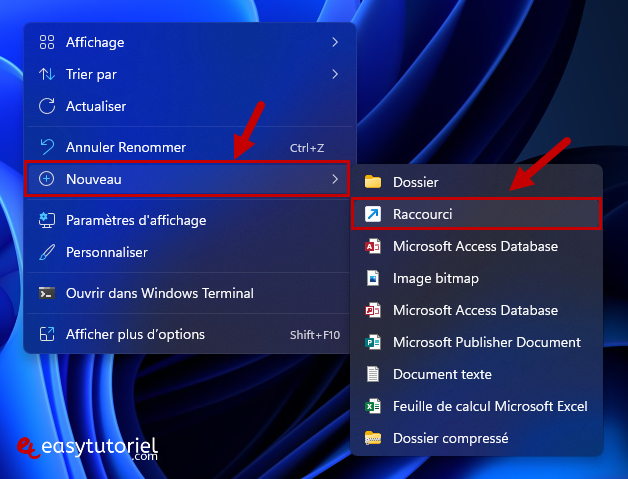The width and height of the screenshot is (628, 479).
Task: Open Paramètres d'affichage
Action: point(190,220)
